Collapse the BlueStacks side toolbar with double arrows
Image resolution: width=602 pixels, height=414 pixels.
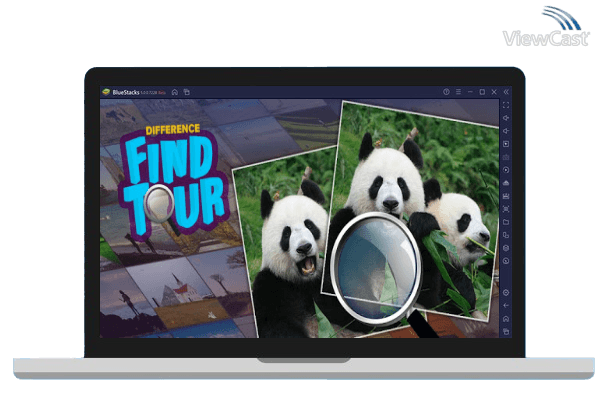(x=506, y=92)
